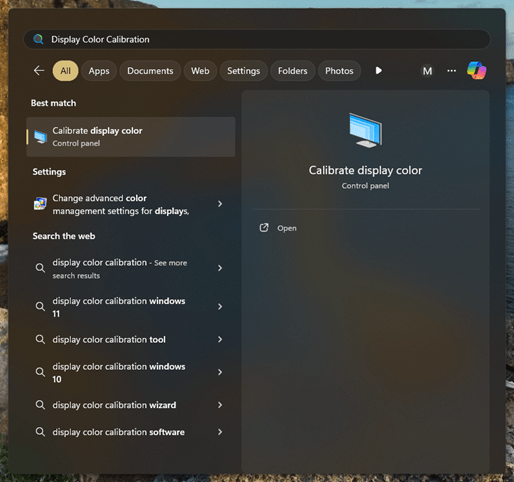Open the Copilot icon

pos(476,71)
